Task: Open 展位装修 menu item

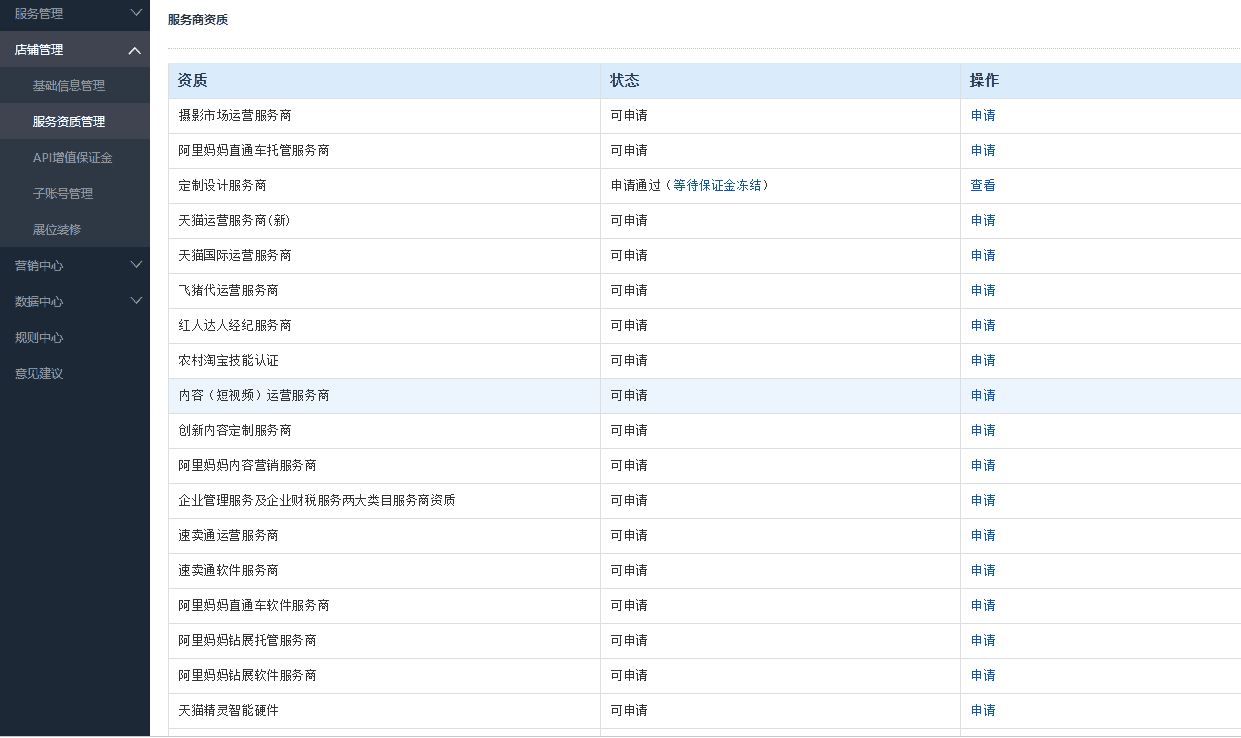Action: (57, 230)
